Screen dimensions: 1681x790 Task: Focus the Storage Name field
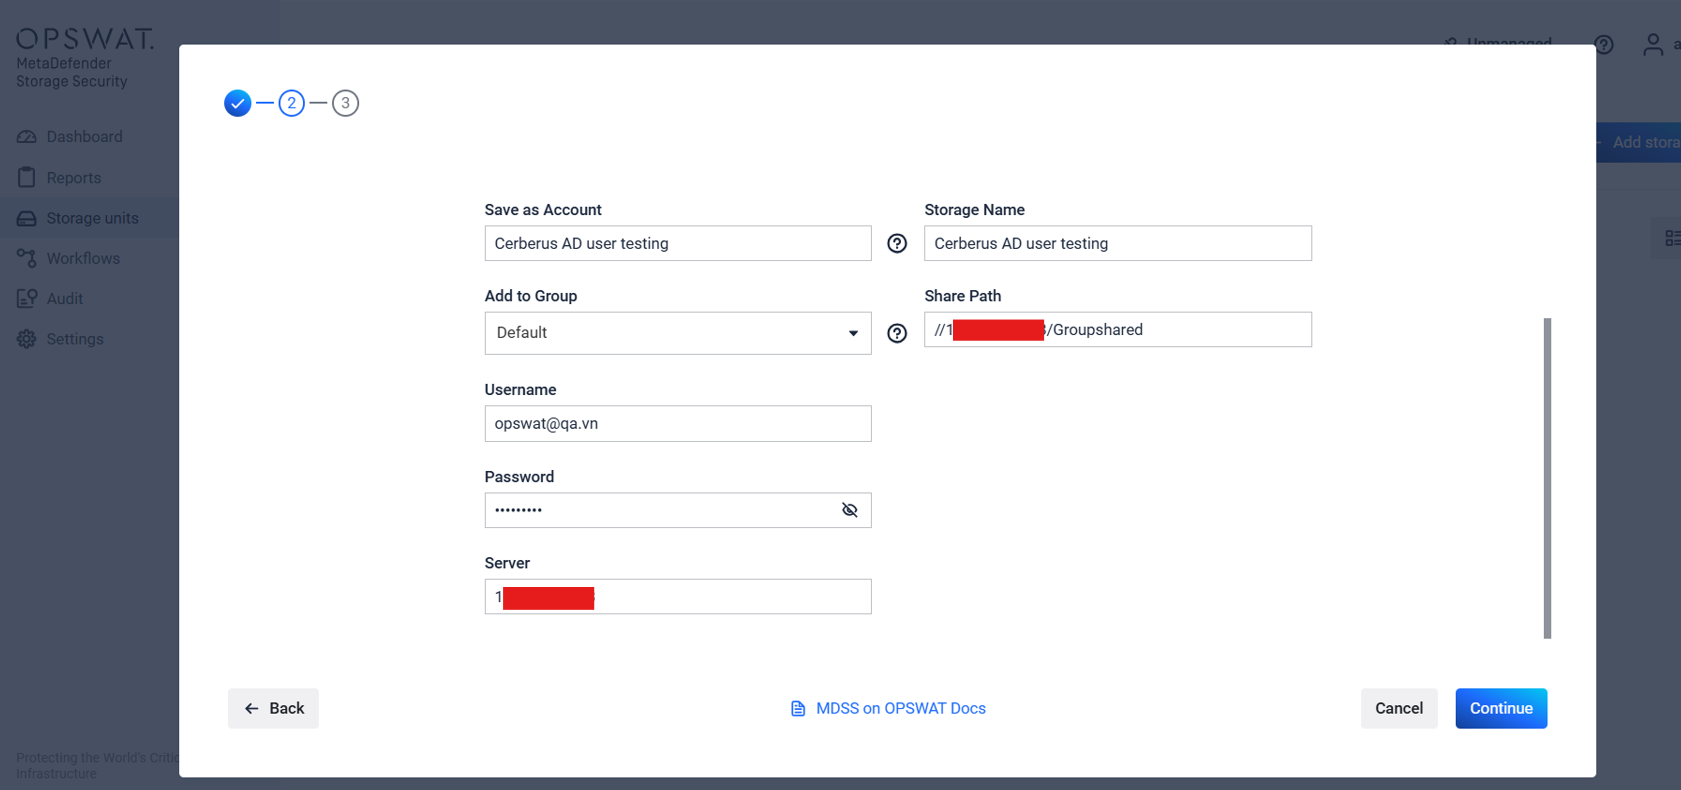pos(1118,243)
